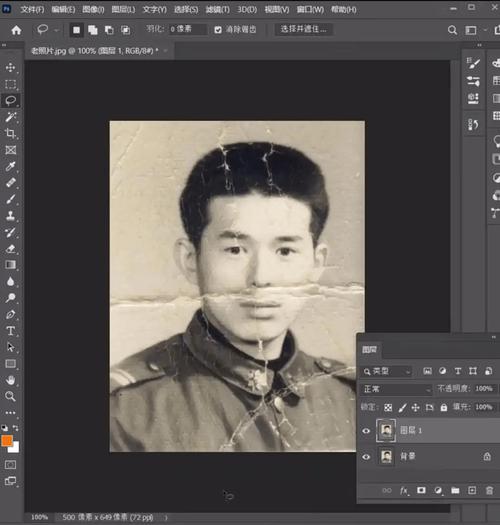Open the blend mode 正常 dropdown
500x525 pixels.
click(x=397, y=389)
